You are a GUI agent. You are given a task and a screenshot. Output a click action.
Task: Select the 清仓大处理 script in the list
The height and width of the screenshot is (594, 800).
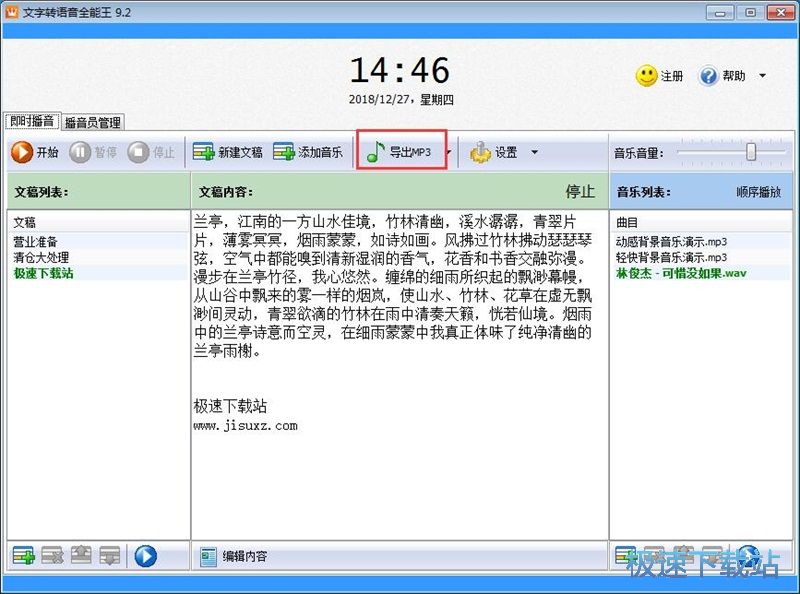pyautogui.click(x=98, y=257)
